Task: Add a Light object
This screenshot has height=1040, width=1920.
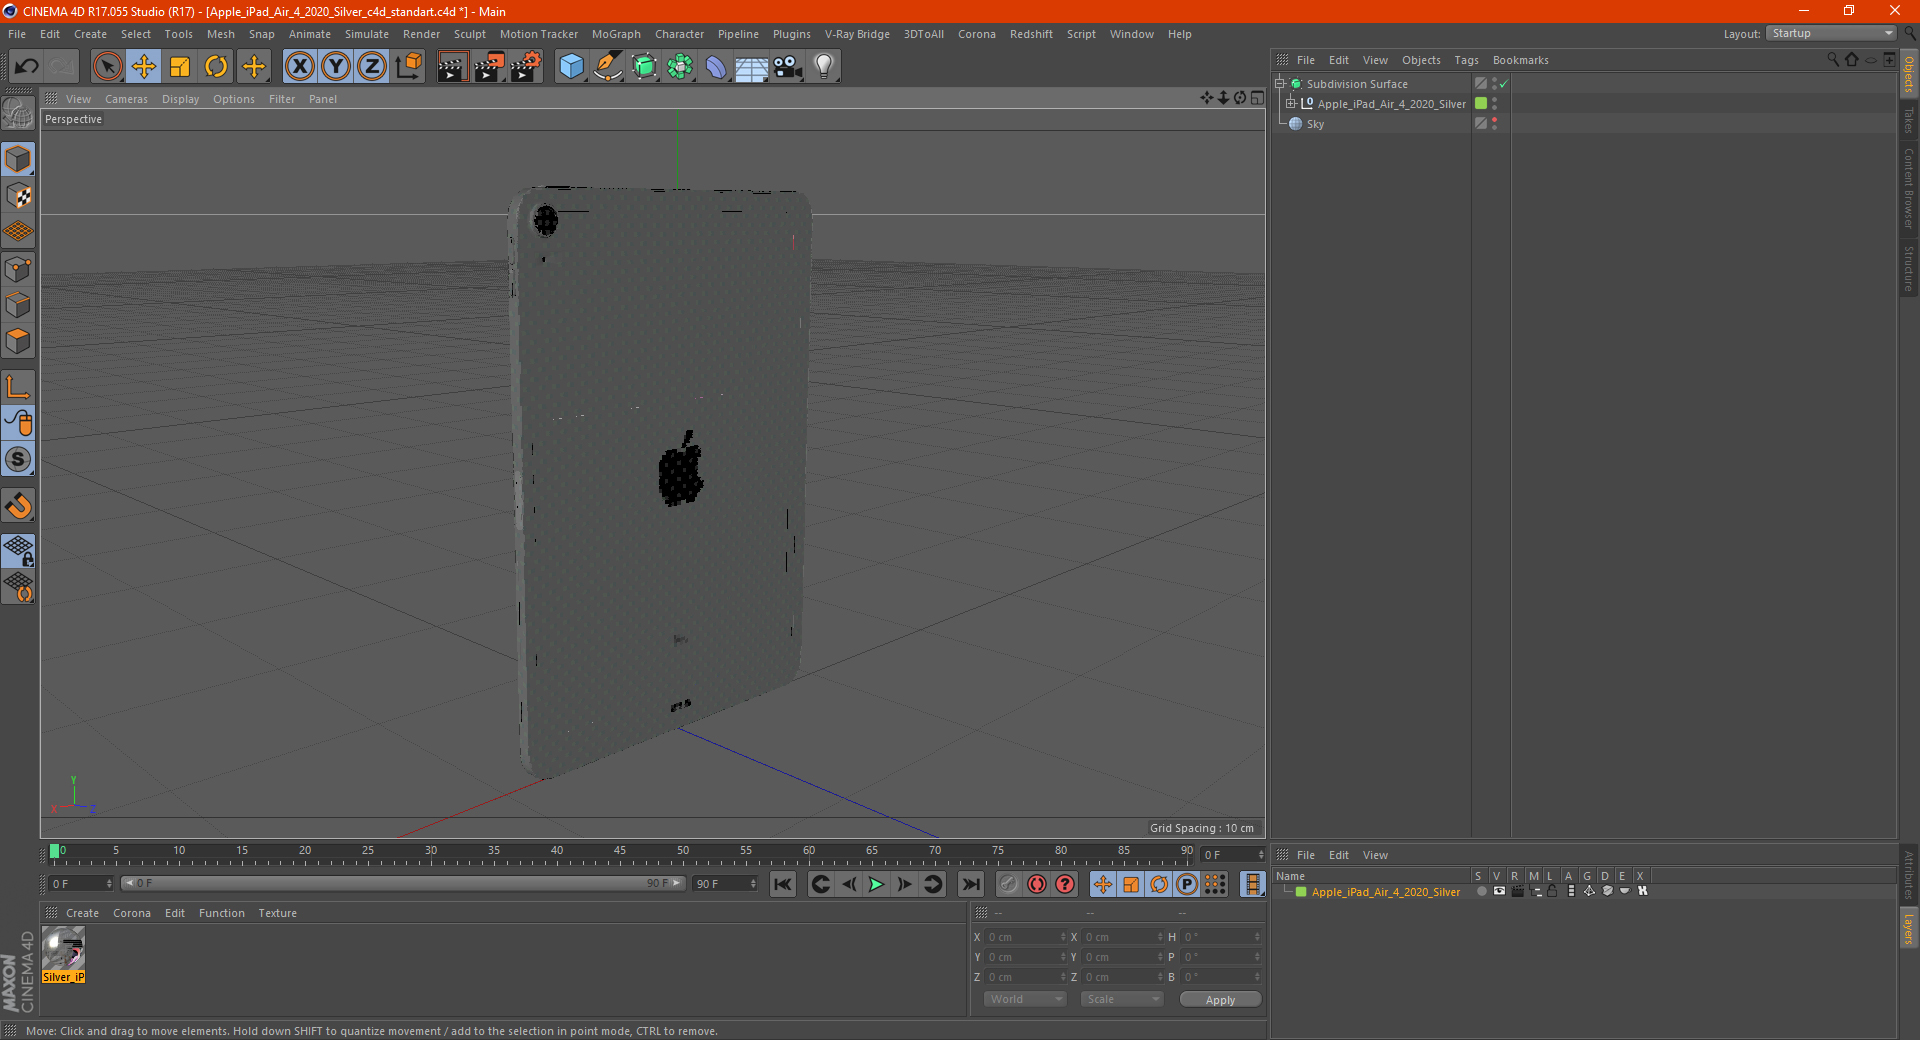Action: click(x=824, y=67)
